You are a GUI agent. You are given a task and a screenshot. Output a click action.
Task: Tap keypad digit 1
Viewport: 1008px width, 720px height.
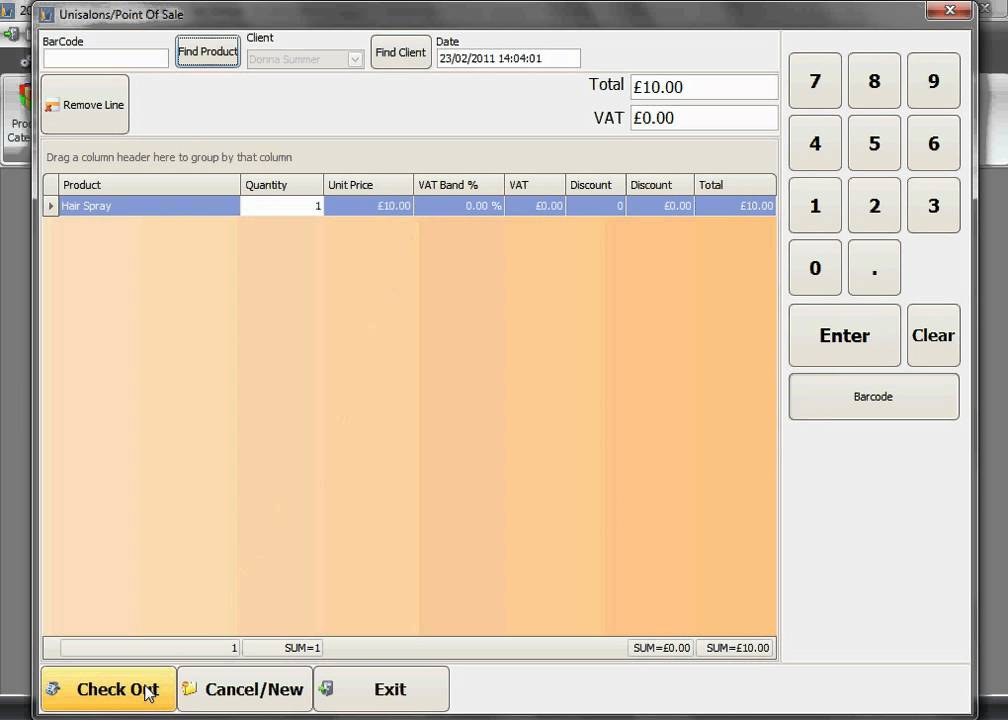point(815,206)
